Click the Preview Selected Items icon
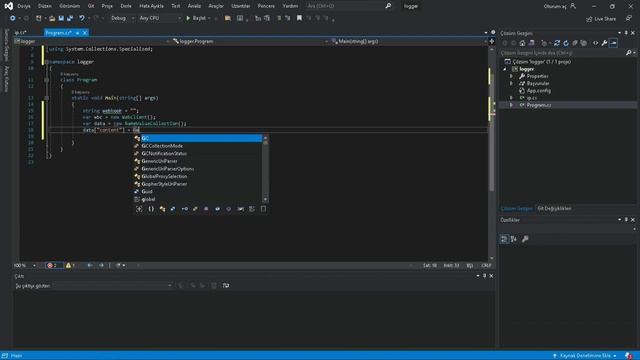Screen dimensions: 640x360 [613, 43]
